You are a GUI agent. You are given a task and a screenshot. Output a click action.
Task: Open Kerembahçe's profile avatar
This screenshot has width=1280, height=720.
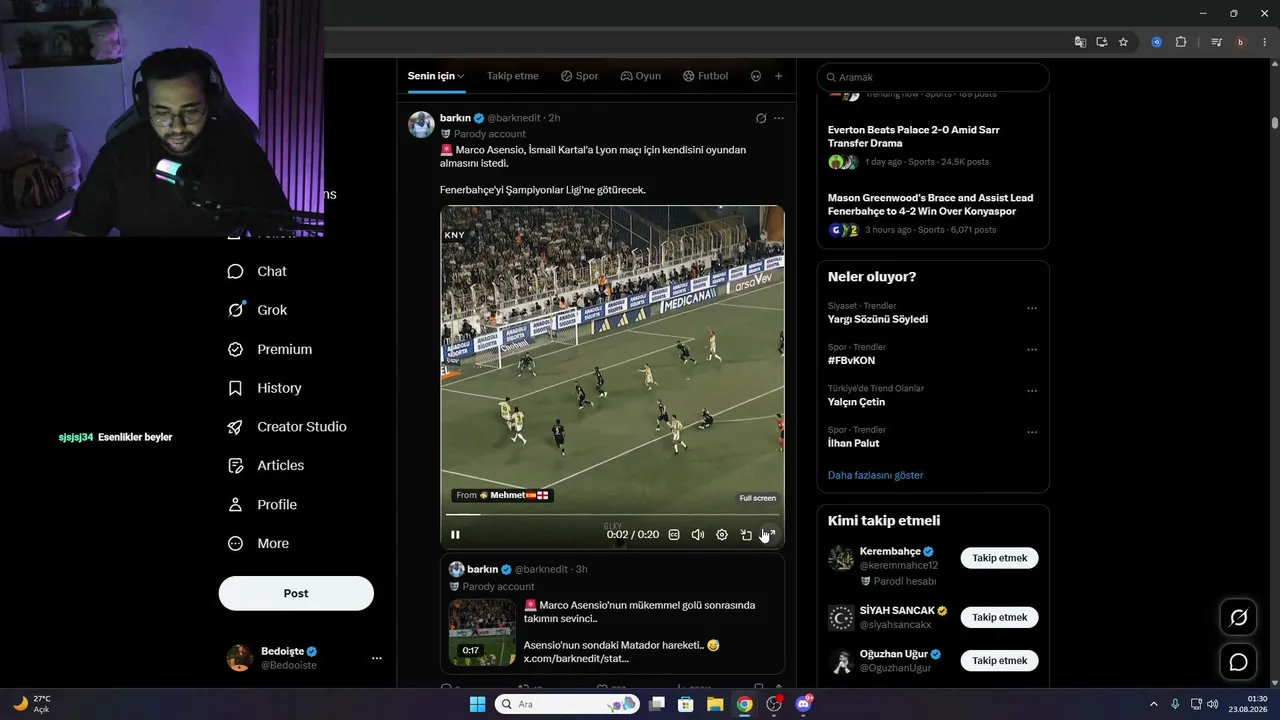841,558
